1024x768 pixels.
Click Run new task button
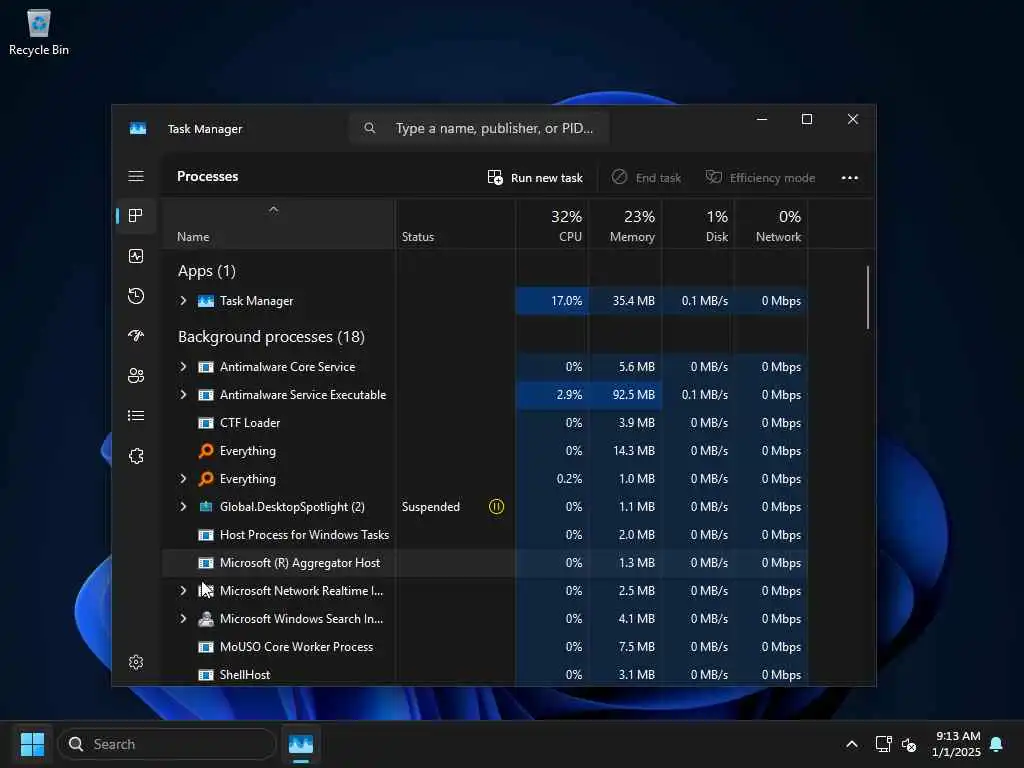[535, 178]
